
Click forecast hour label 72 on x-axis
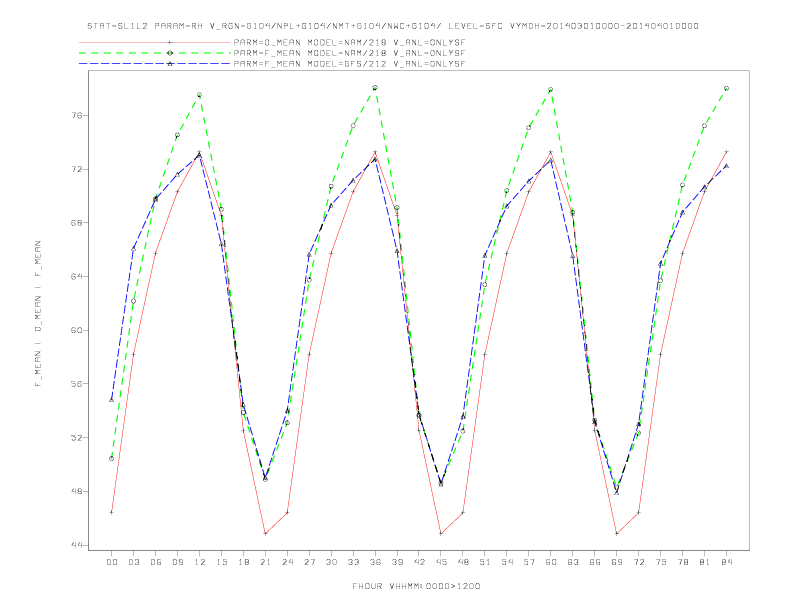click(x=639, y=562)
